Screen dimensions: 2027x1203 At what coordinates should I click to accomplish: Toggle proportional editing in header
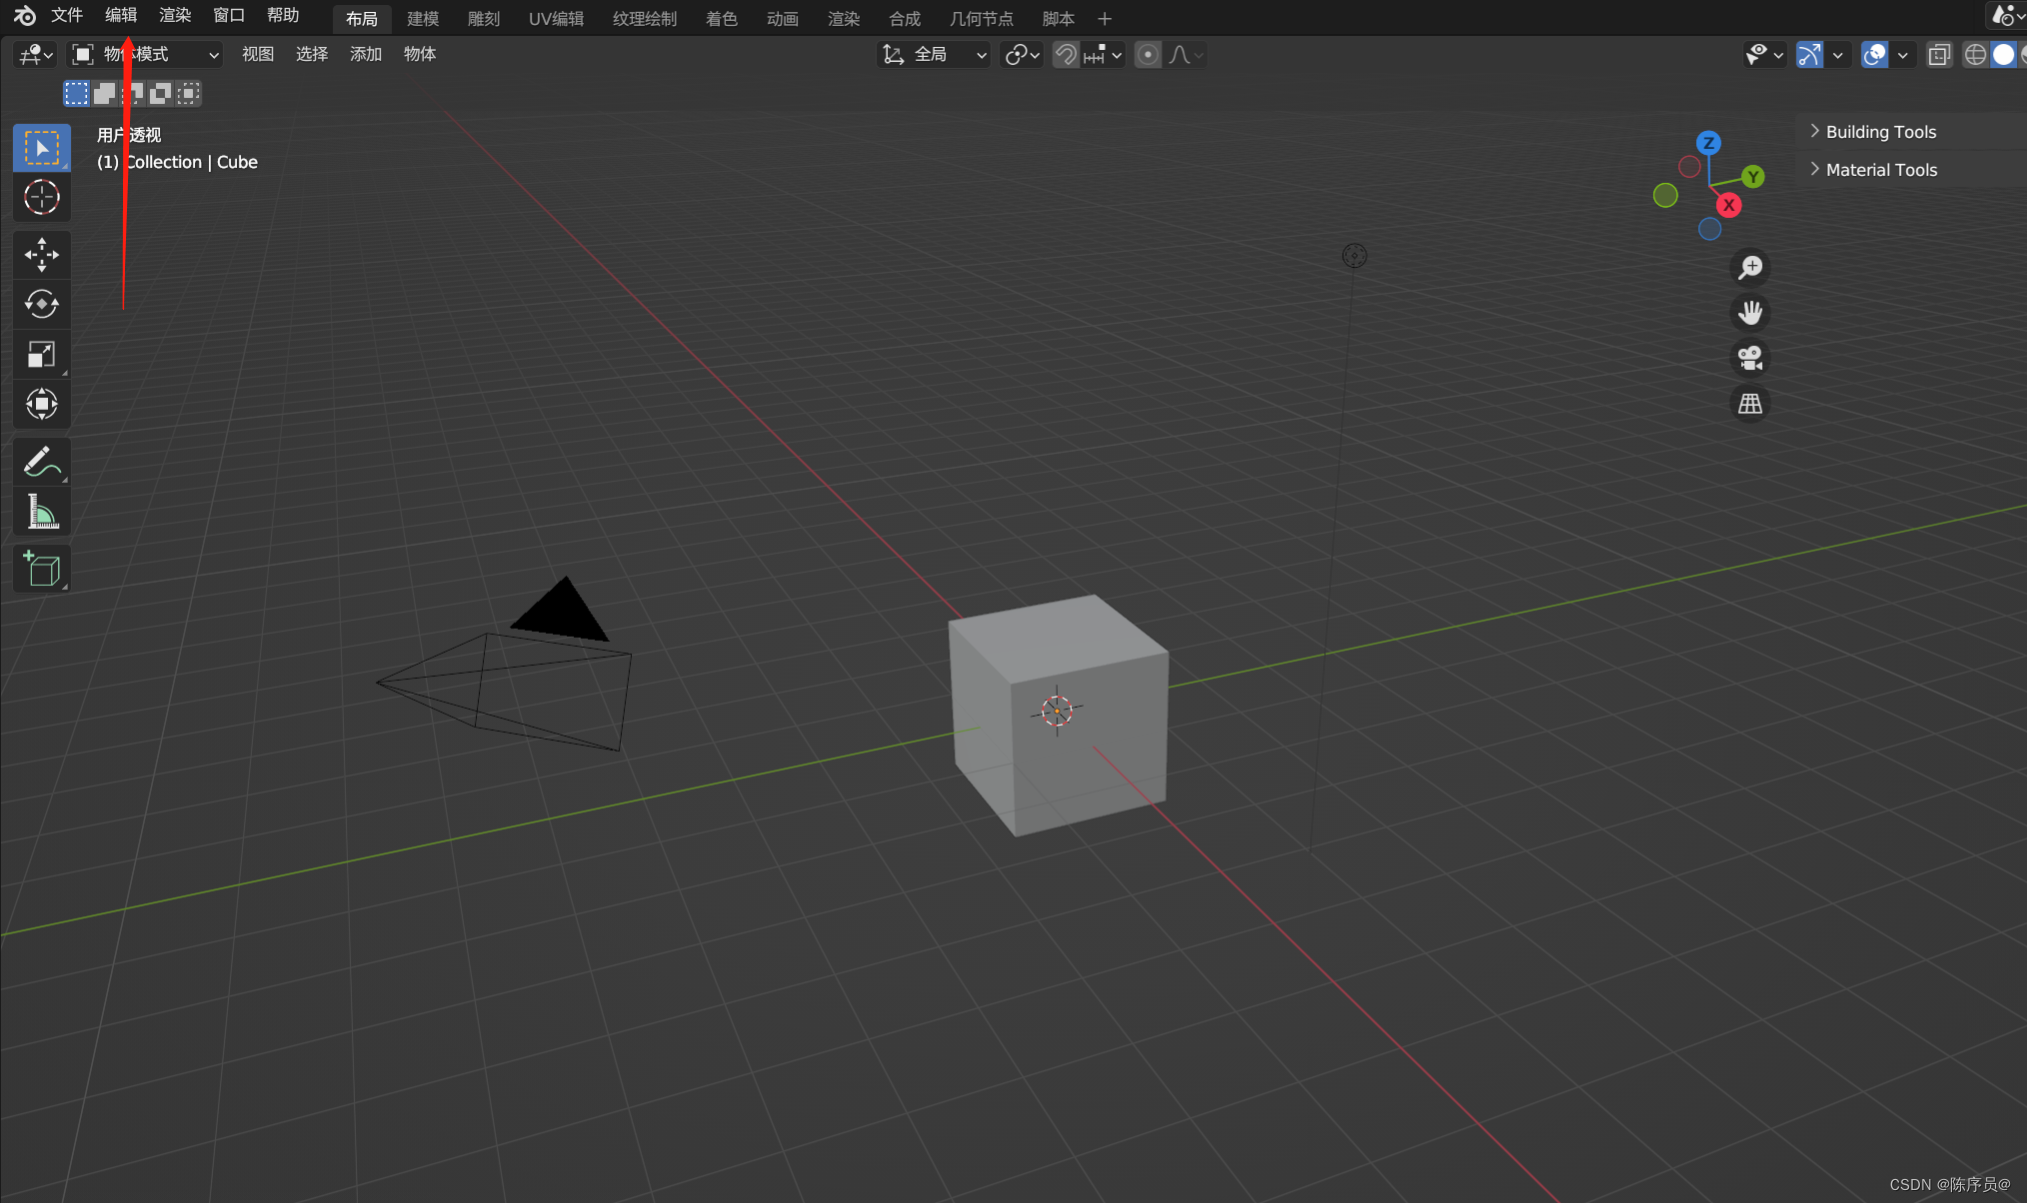point(1148,55)
